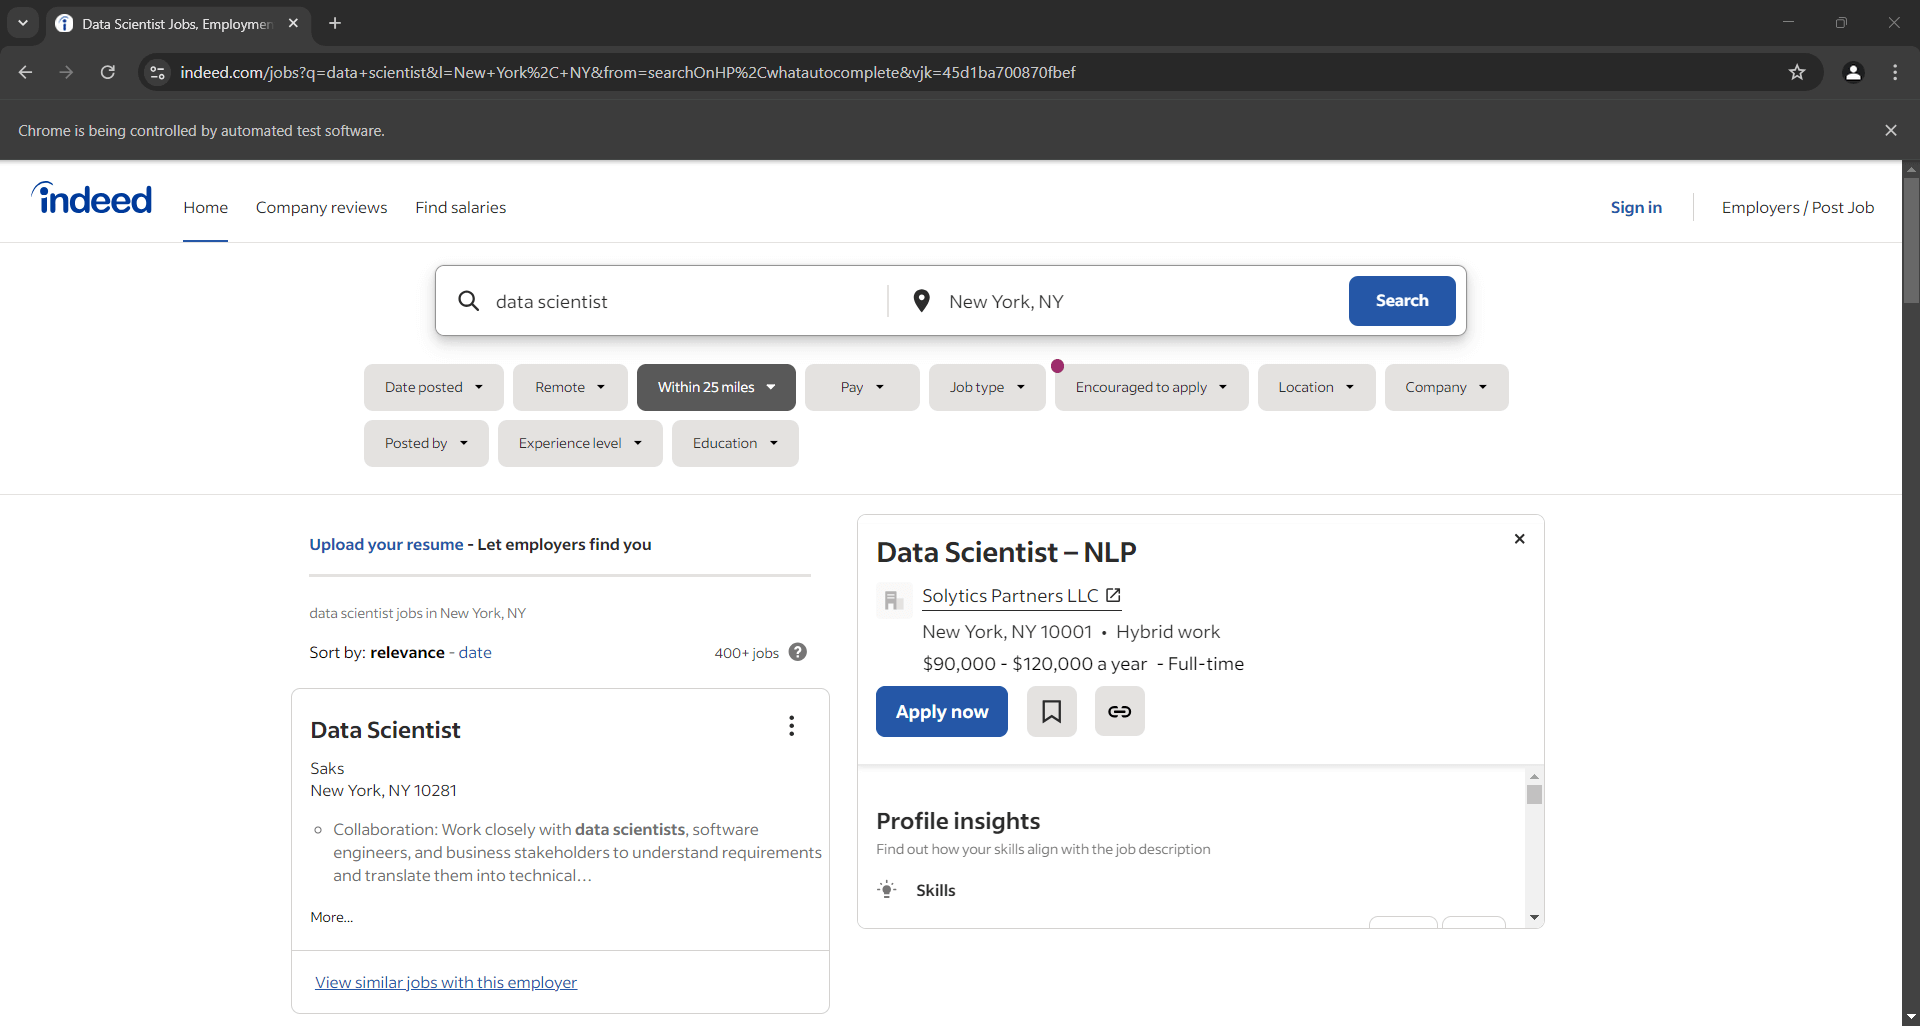The width and height of the screenshot is (1920, 1026).
Task: Close the Data Scientist – NLP panel
Action: (1519, 539)
